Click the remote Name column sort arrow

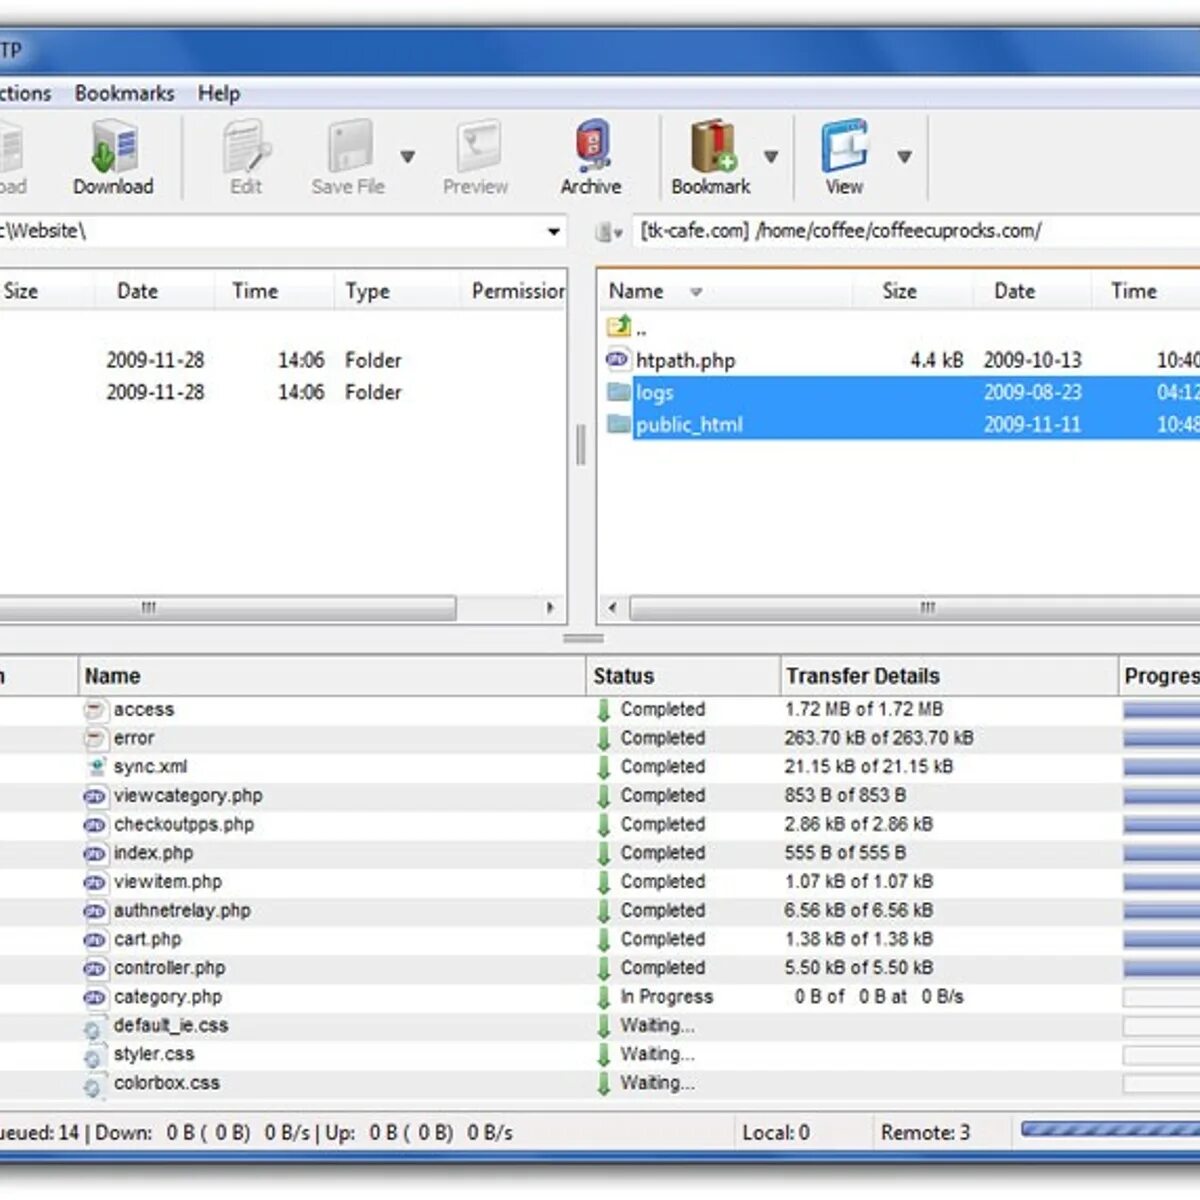[x=696, y=292]
